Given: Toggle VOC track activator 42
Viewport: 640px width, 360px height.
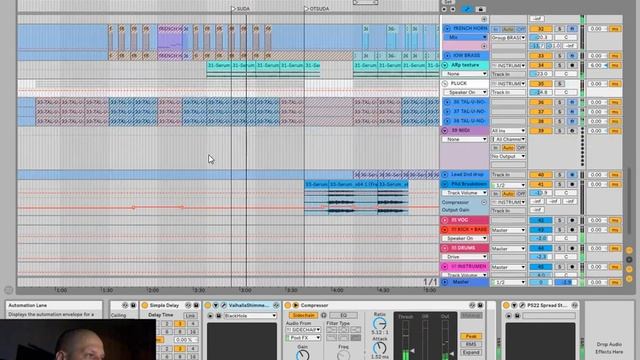Looking at the screenshot, I should click(x=541, y=220).
